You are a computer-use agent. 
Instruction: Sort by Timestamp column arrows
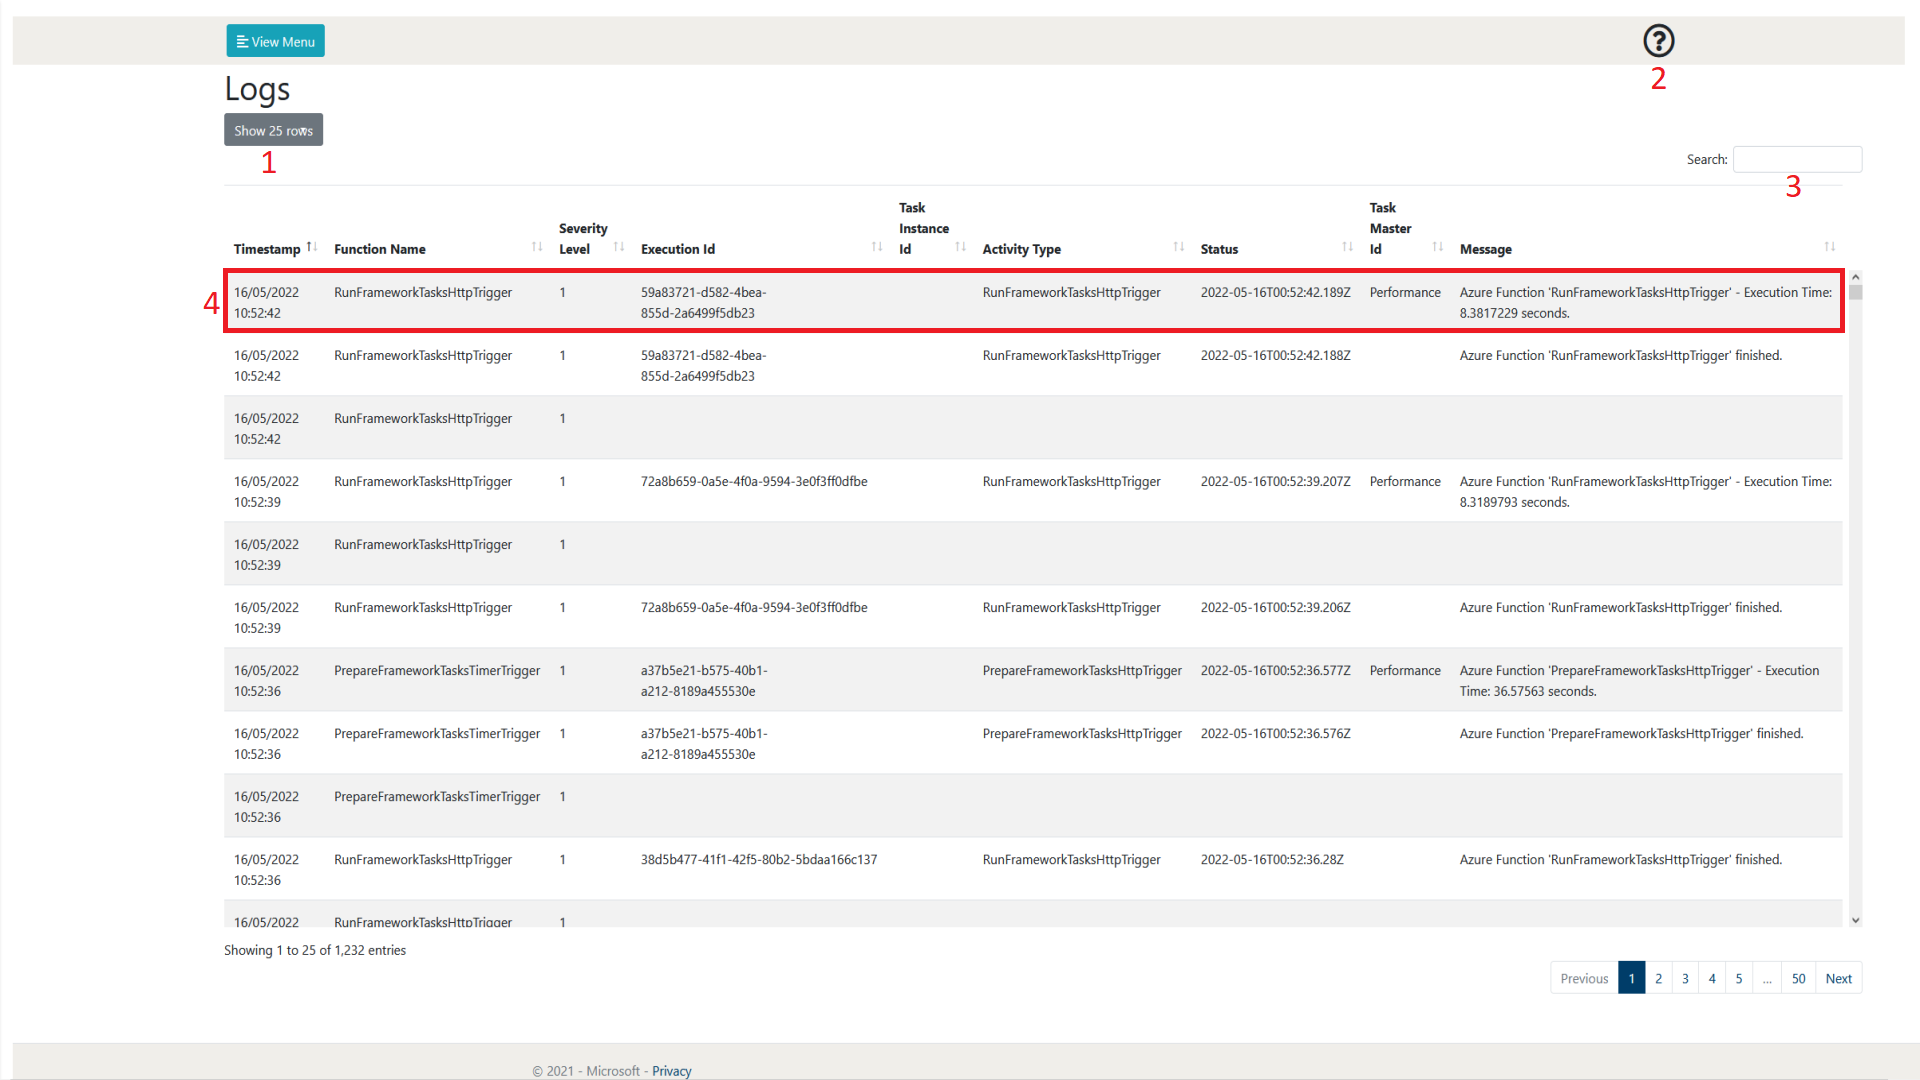312,247
